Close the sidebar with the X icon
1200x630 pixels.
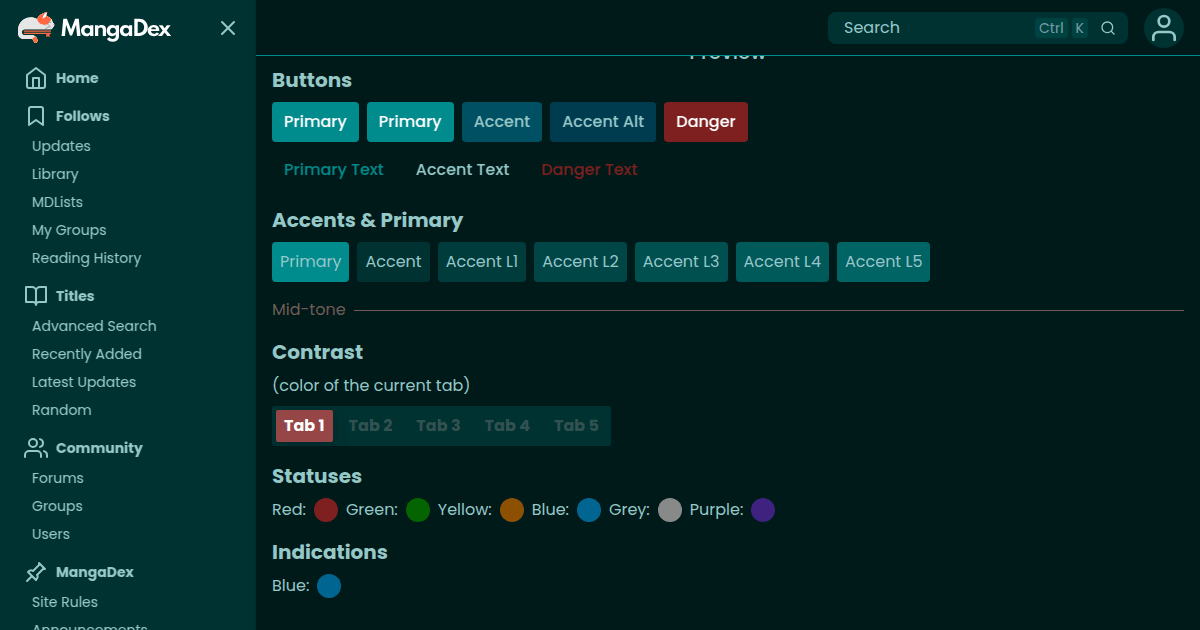pos(228,28)
